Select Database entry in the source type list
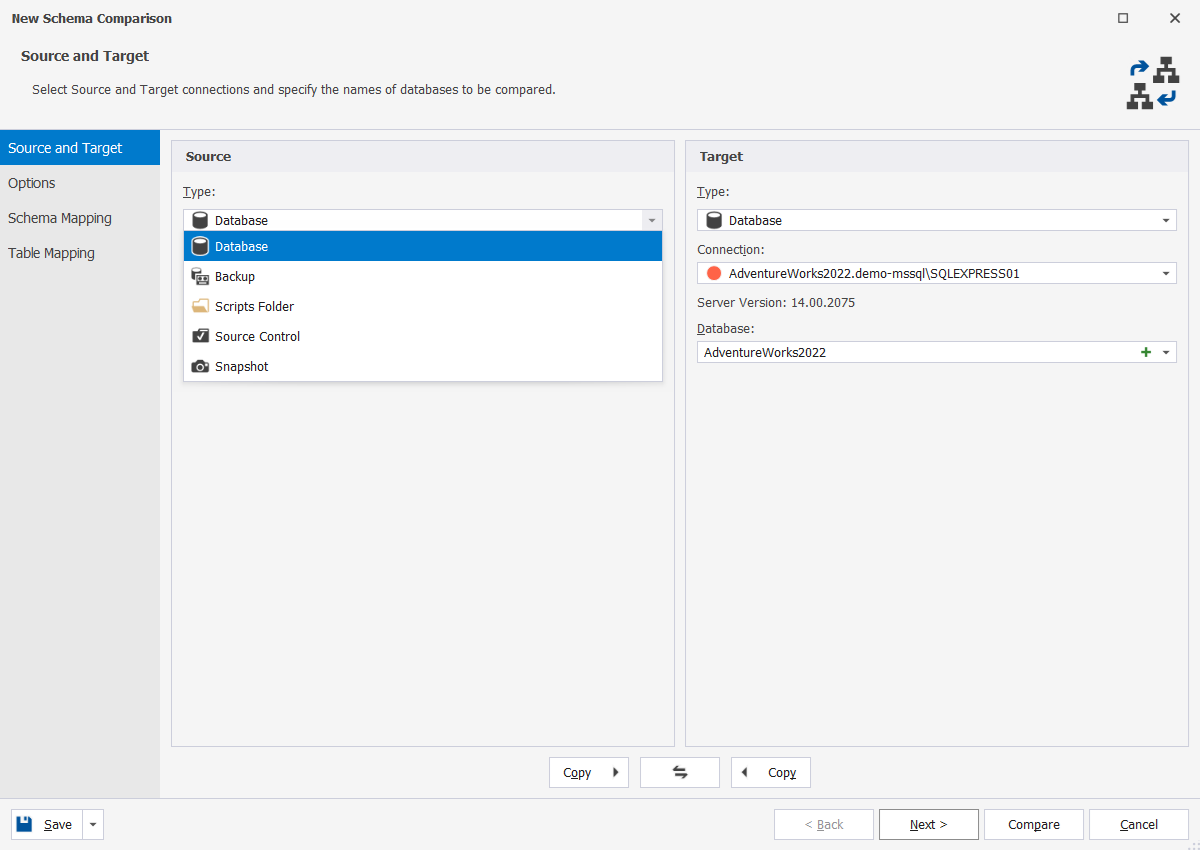This screenshot has width=1200, height=850. click(241, 246)
